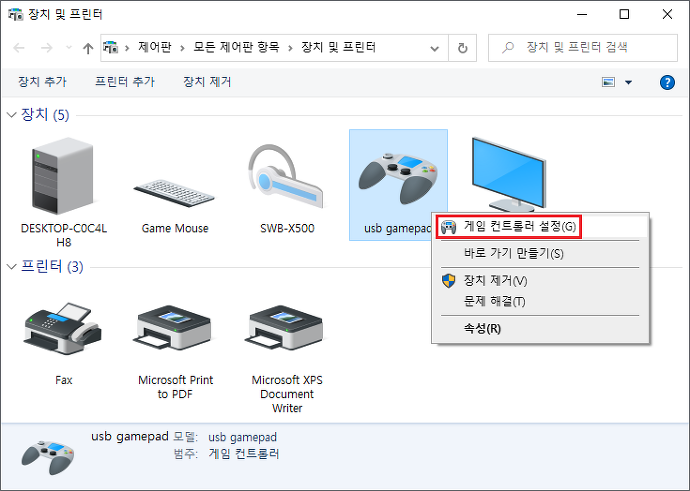
Task: Click the SWB-X500 label text
Action: tap(287, 228)
